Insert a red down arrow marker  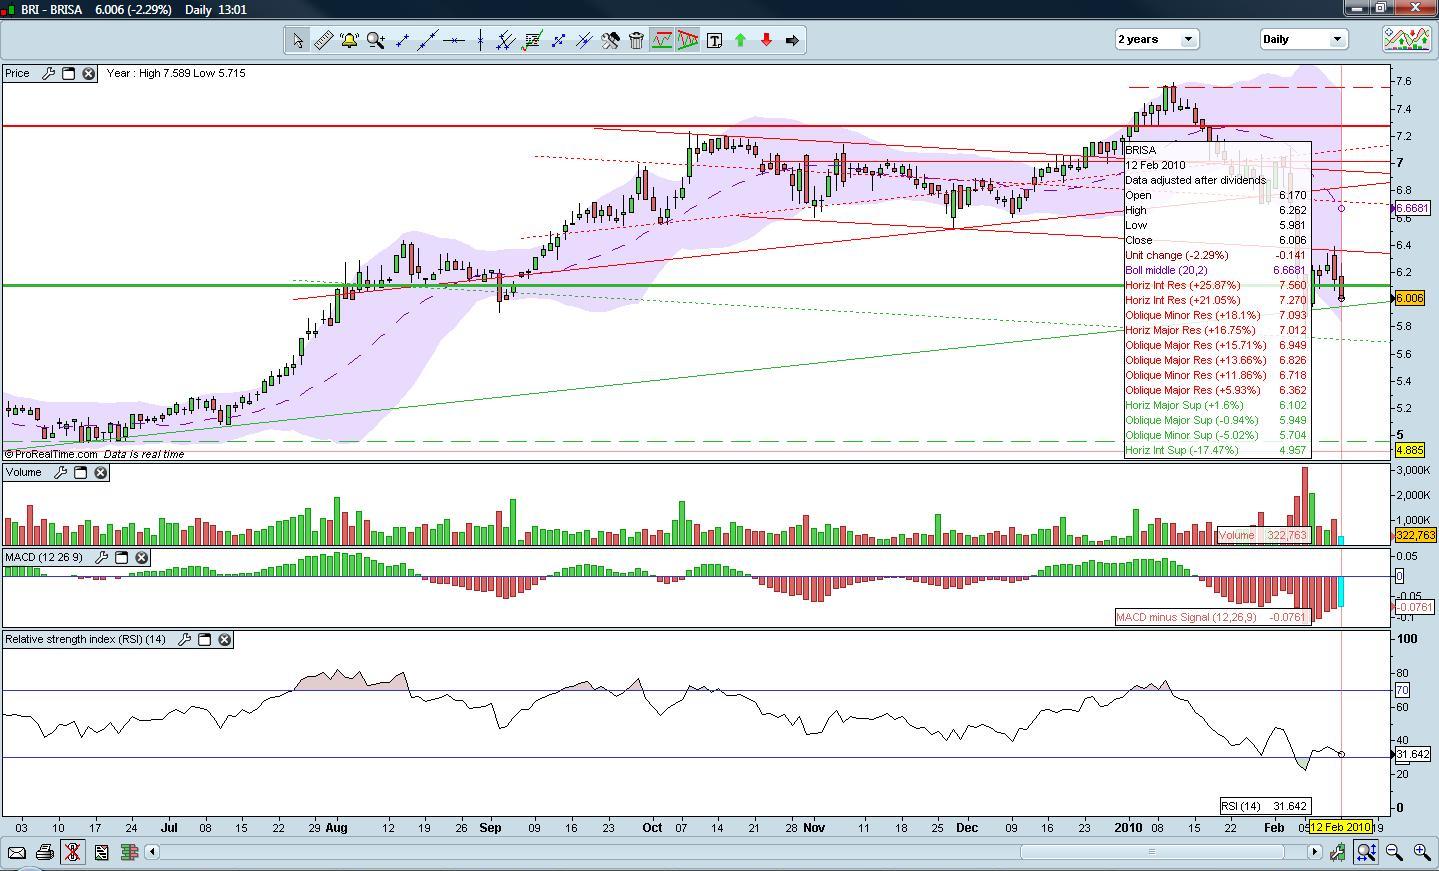coord(766,40)
